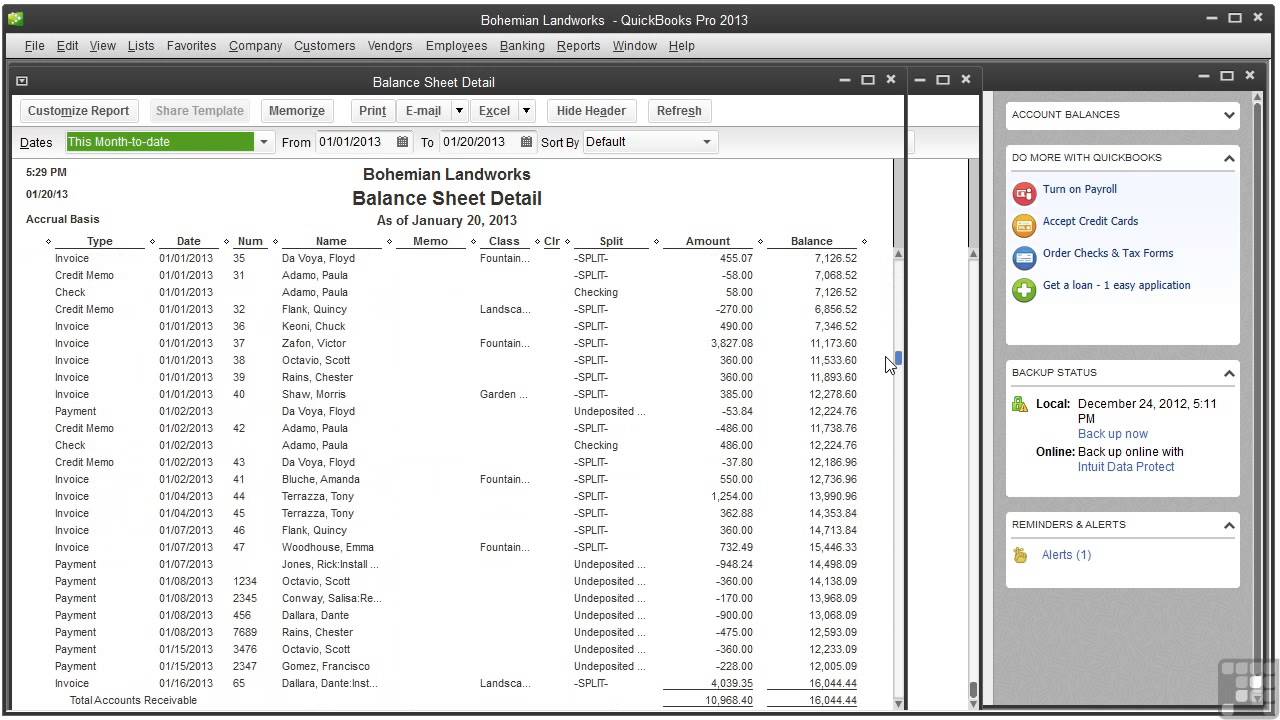Select the Woodhouse, Emma name cell
Screen dimensions: 1280x720
(x=328, y=547)
